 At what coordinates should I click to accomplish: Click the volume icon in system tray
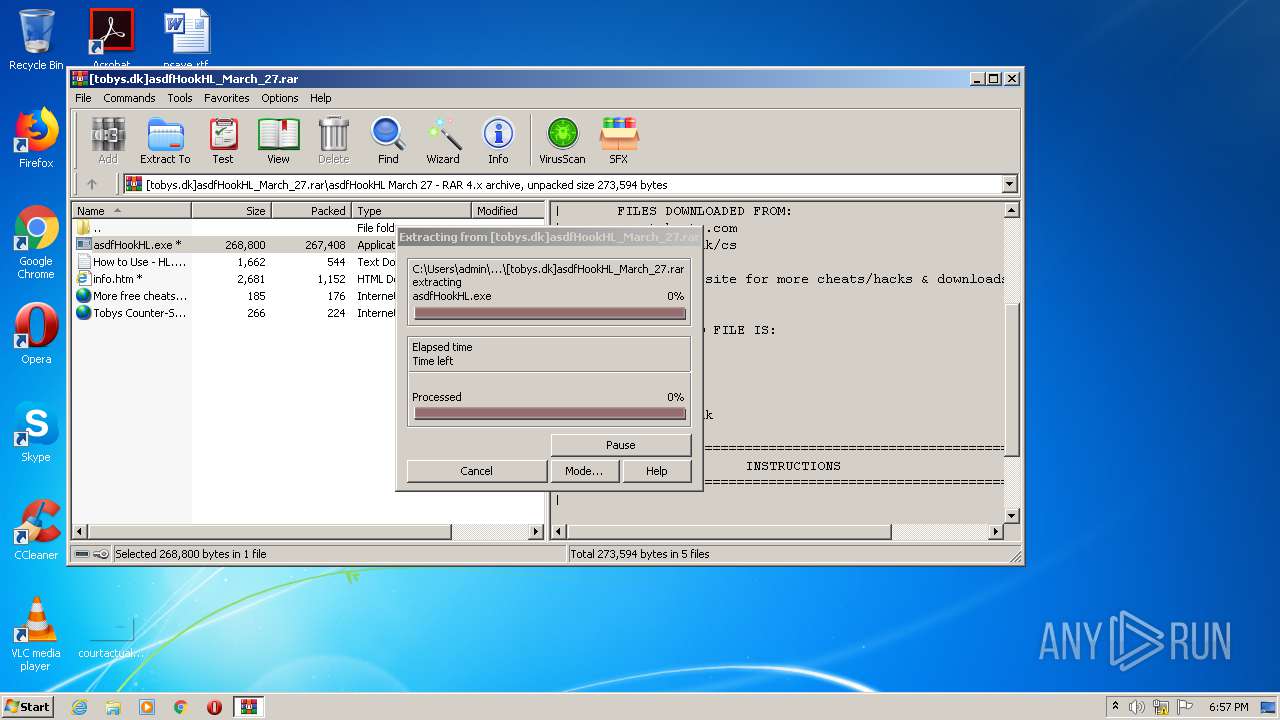pos(1137,707)
